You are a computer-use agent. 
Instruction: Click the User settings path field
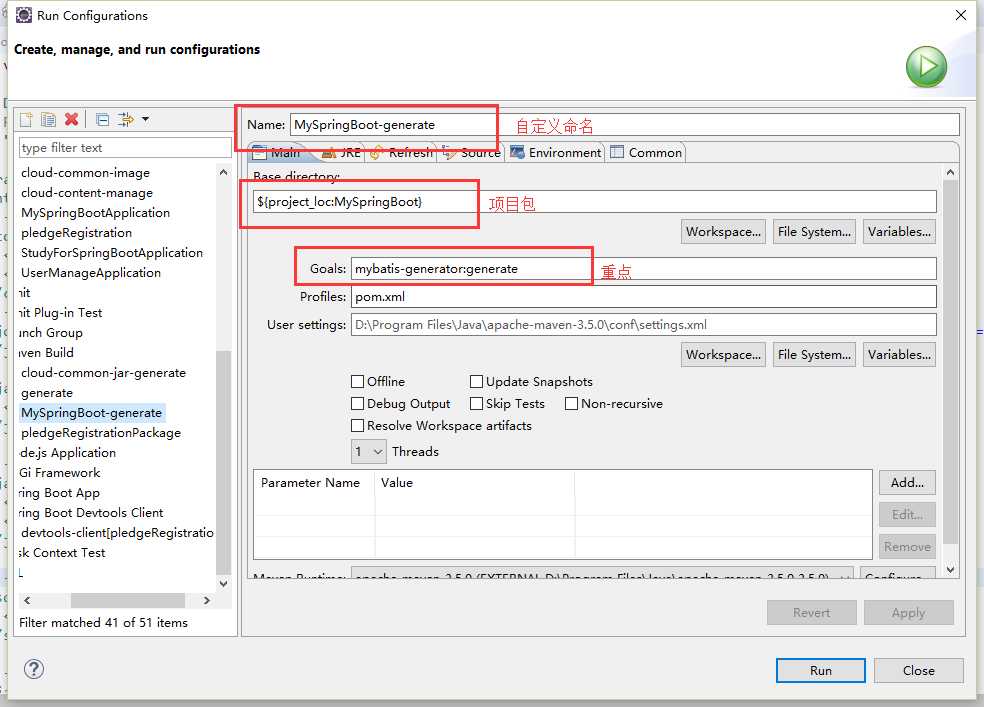point(643,325)
